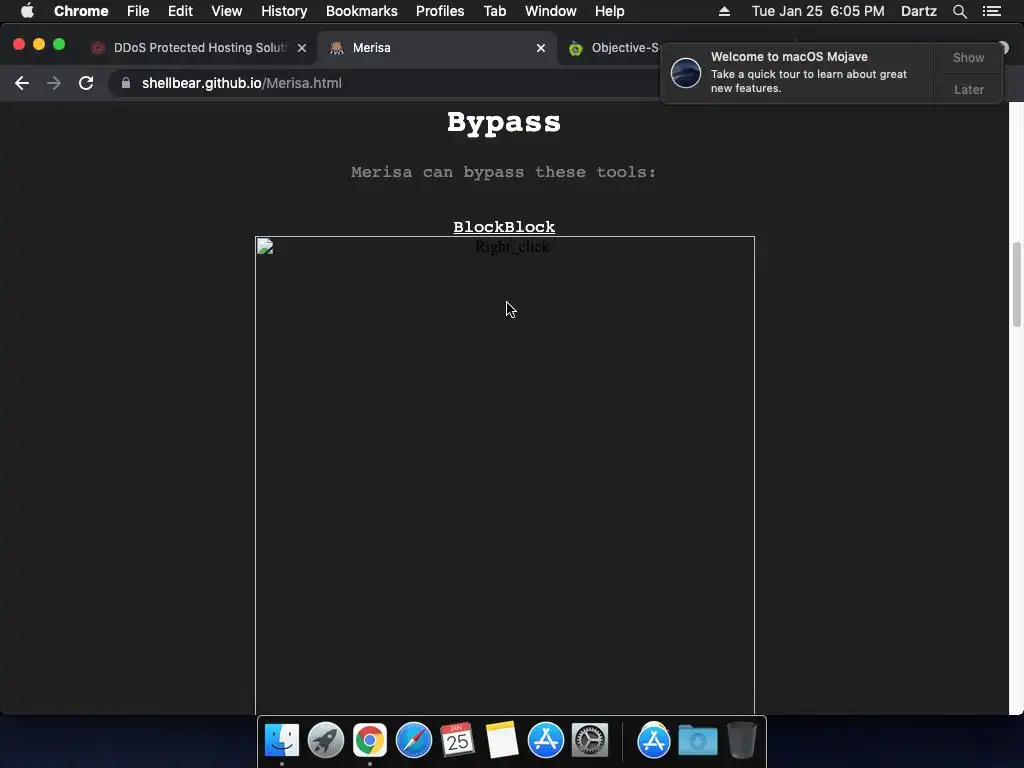Open the File menu
The width and height of the screenshot is (1024, 768).
point(138,11)
